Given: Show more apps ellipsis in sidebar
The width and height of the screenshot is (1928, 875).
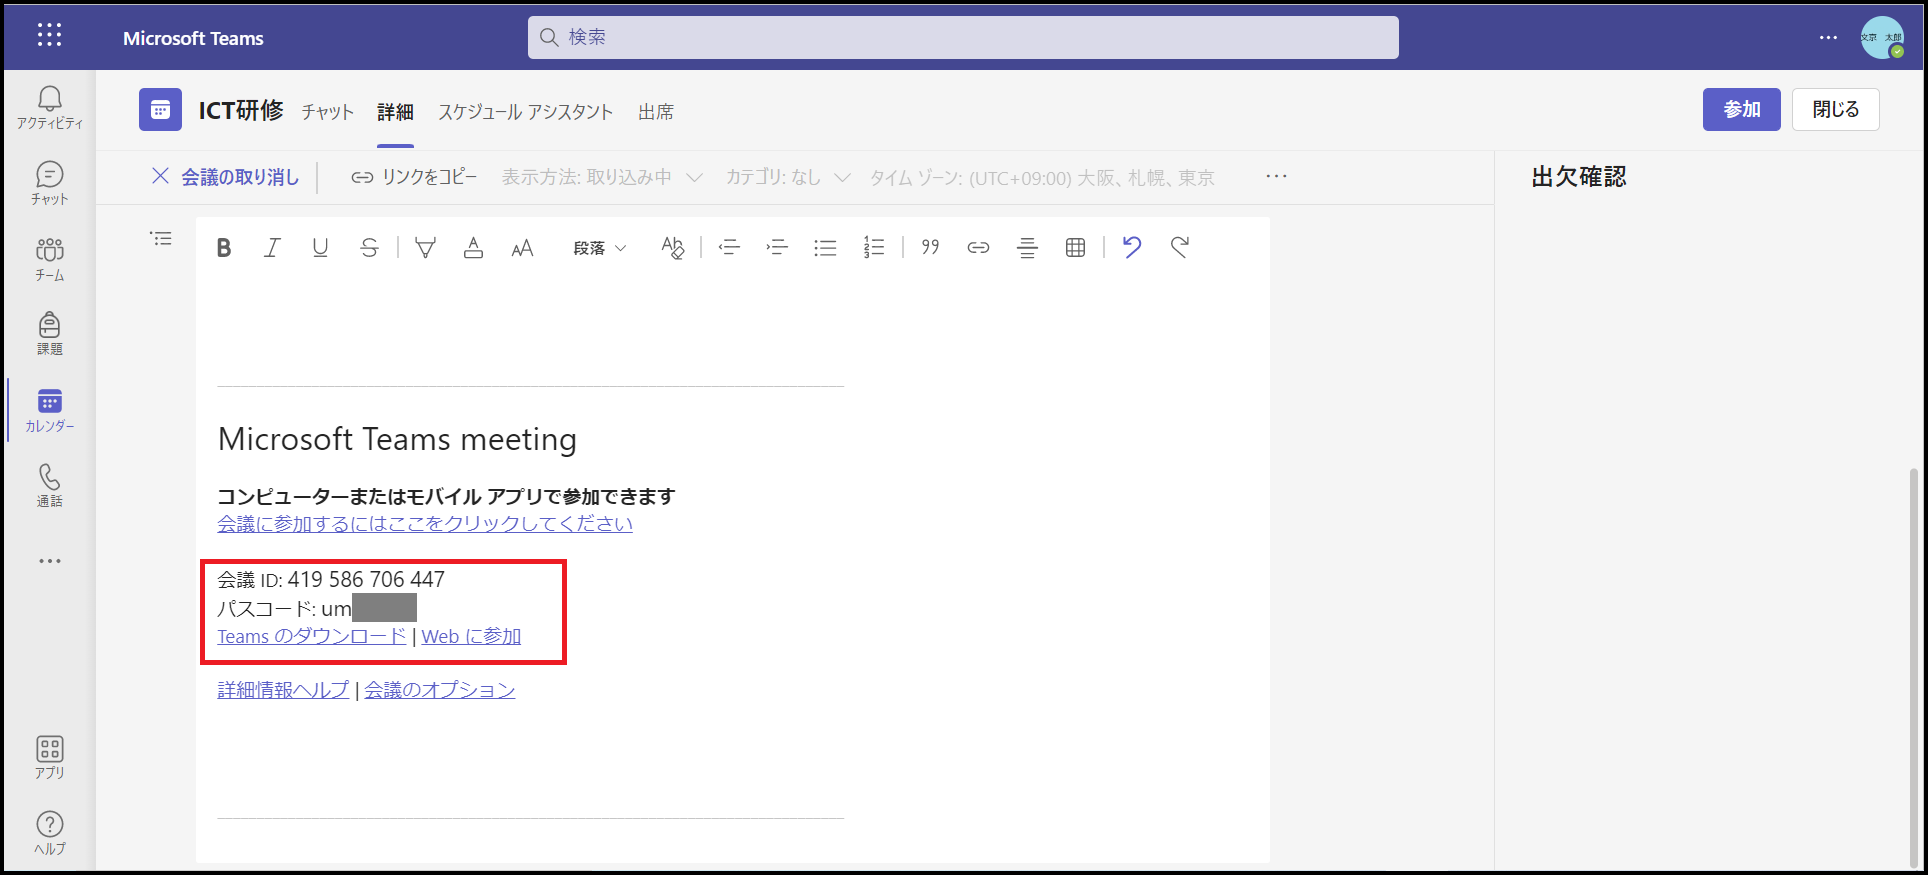Looking at the screenshot, I should (x=50, y=561).
